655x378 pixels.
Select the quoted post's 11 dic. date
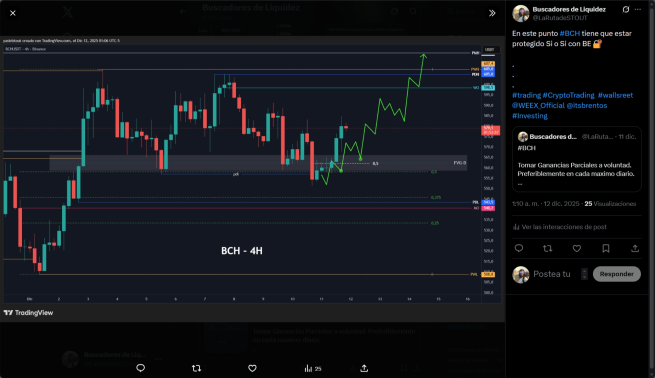627,137
